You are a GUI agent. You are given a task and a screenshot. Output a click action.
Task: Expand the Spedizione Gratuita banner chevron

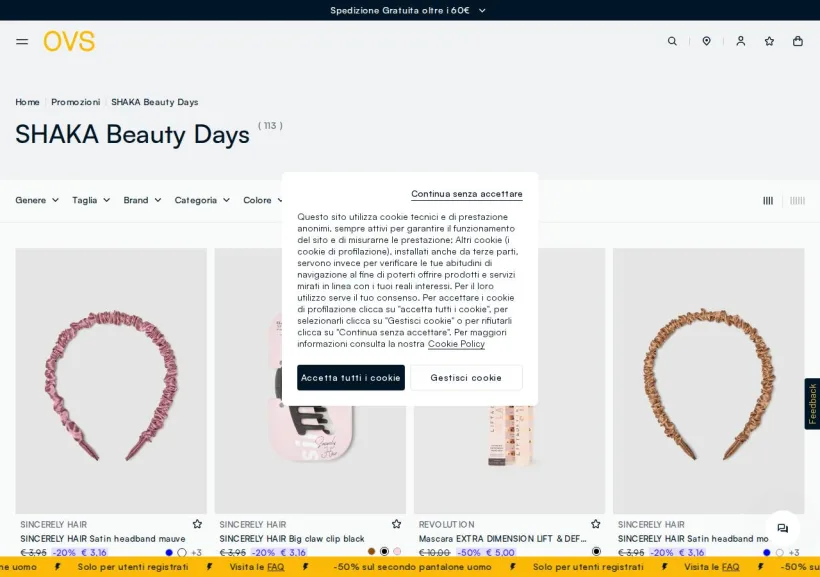(x=482, y=10)
